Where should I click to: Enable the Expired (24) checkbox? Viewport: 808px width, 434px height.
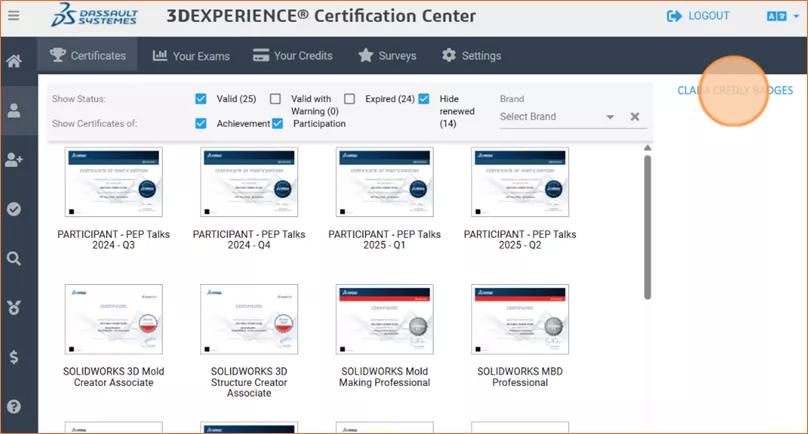click(349, 98)
